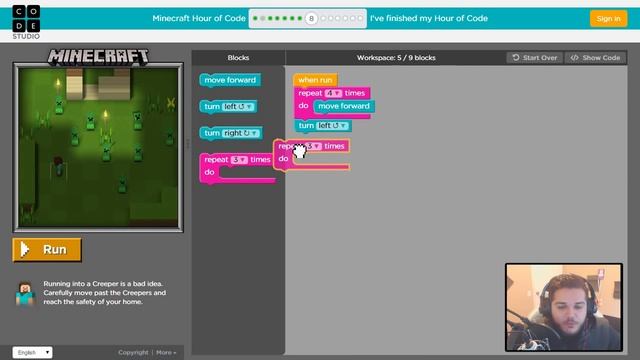Select the Blocks panel header
This screenshot has width=640, height=360.
238,58
